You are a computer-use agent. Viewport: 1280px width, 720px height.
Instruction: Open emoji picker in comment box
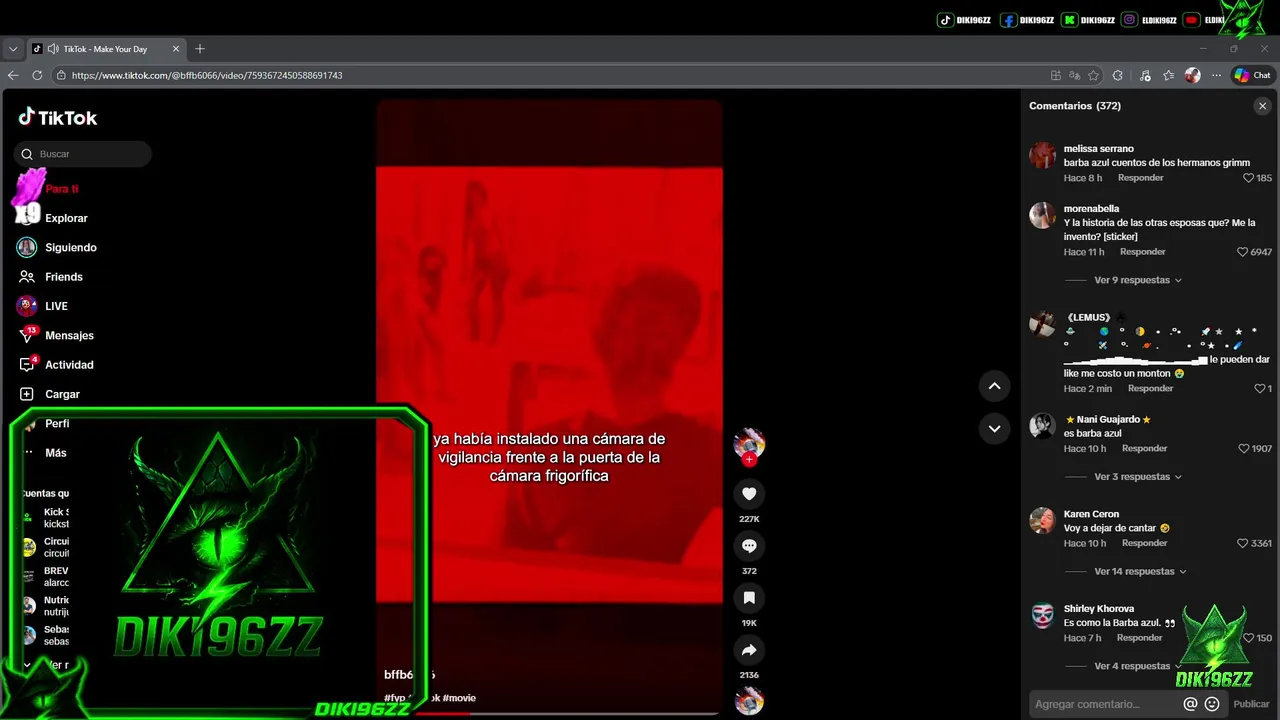(1212, 704)
